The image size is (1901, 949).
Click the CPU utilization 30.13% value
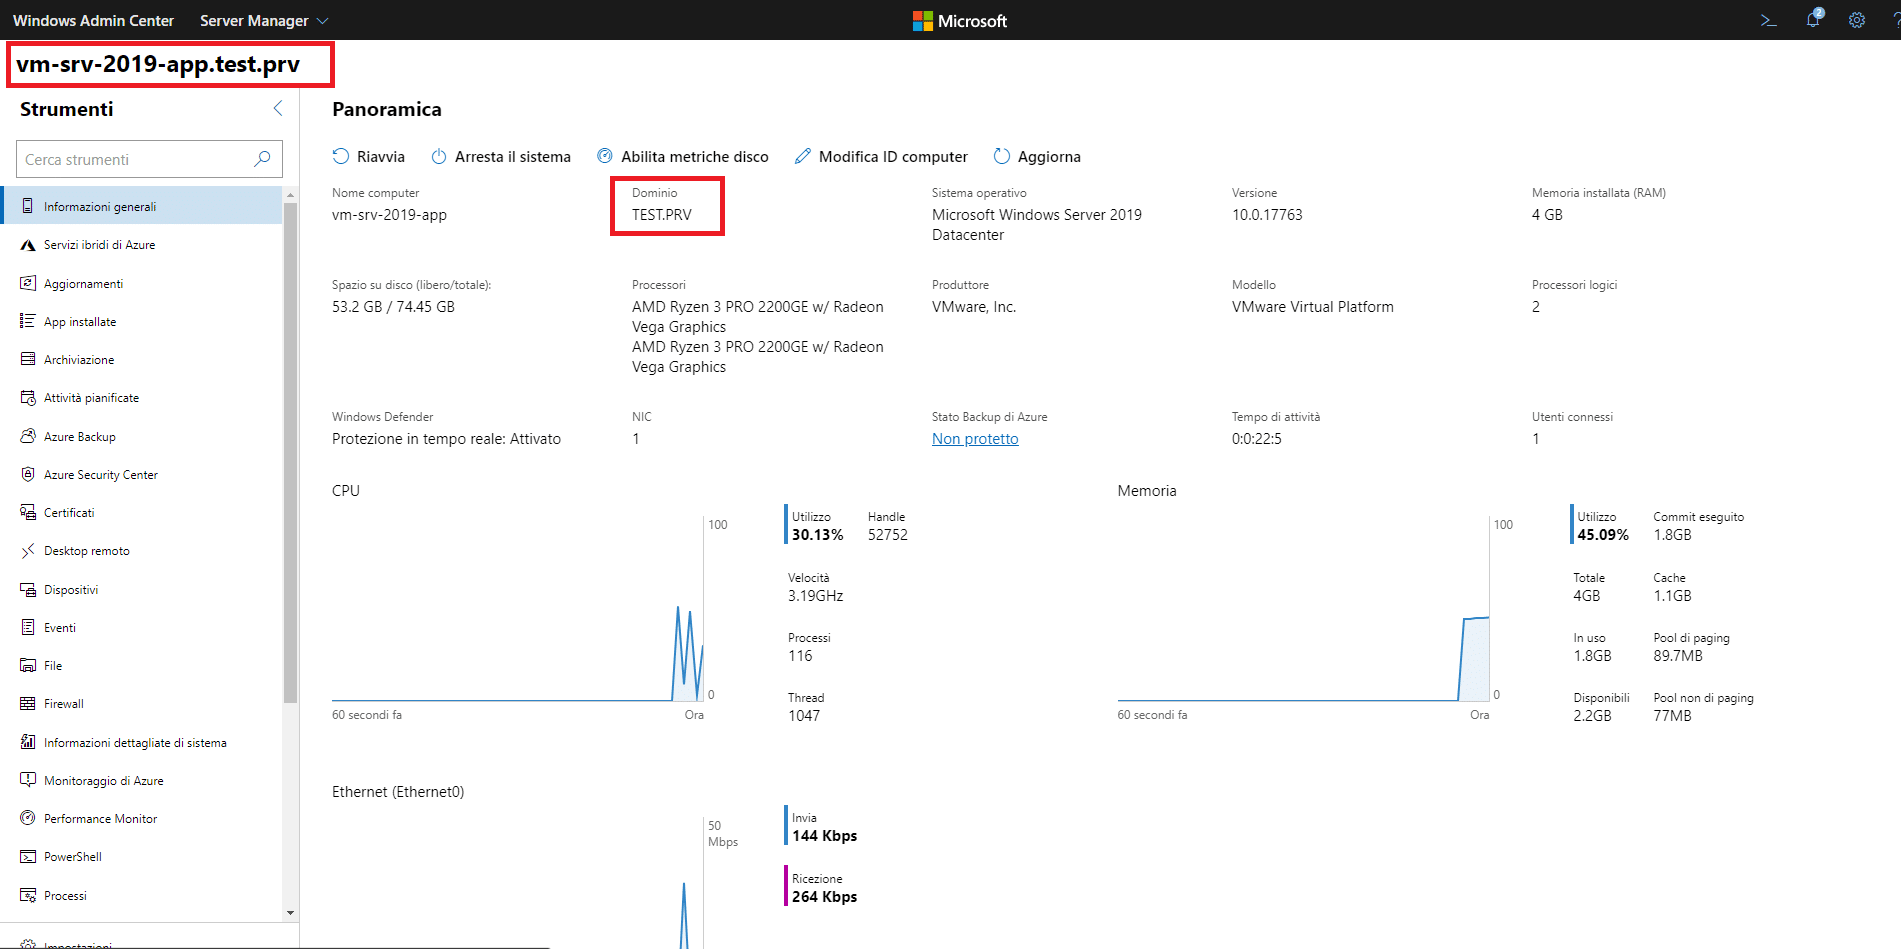(x=817, y=535)
